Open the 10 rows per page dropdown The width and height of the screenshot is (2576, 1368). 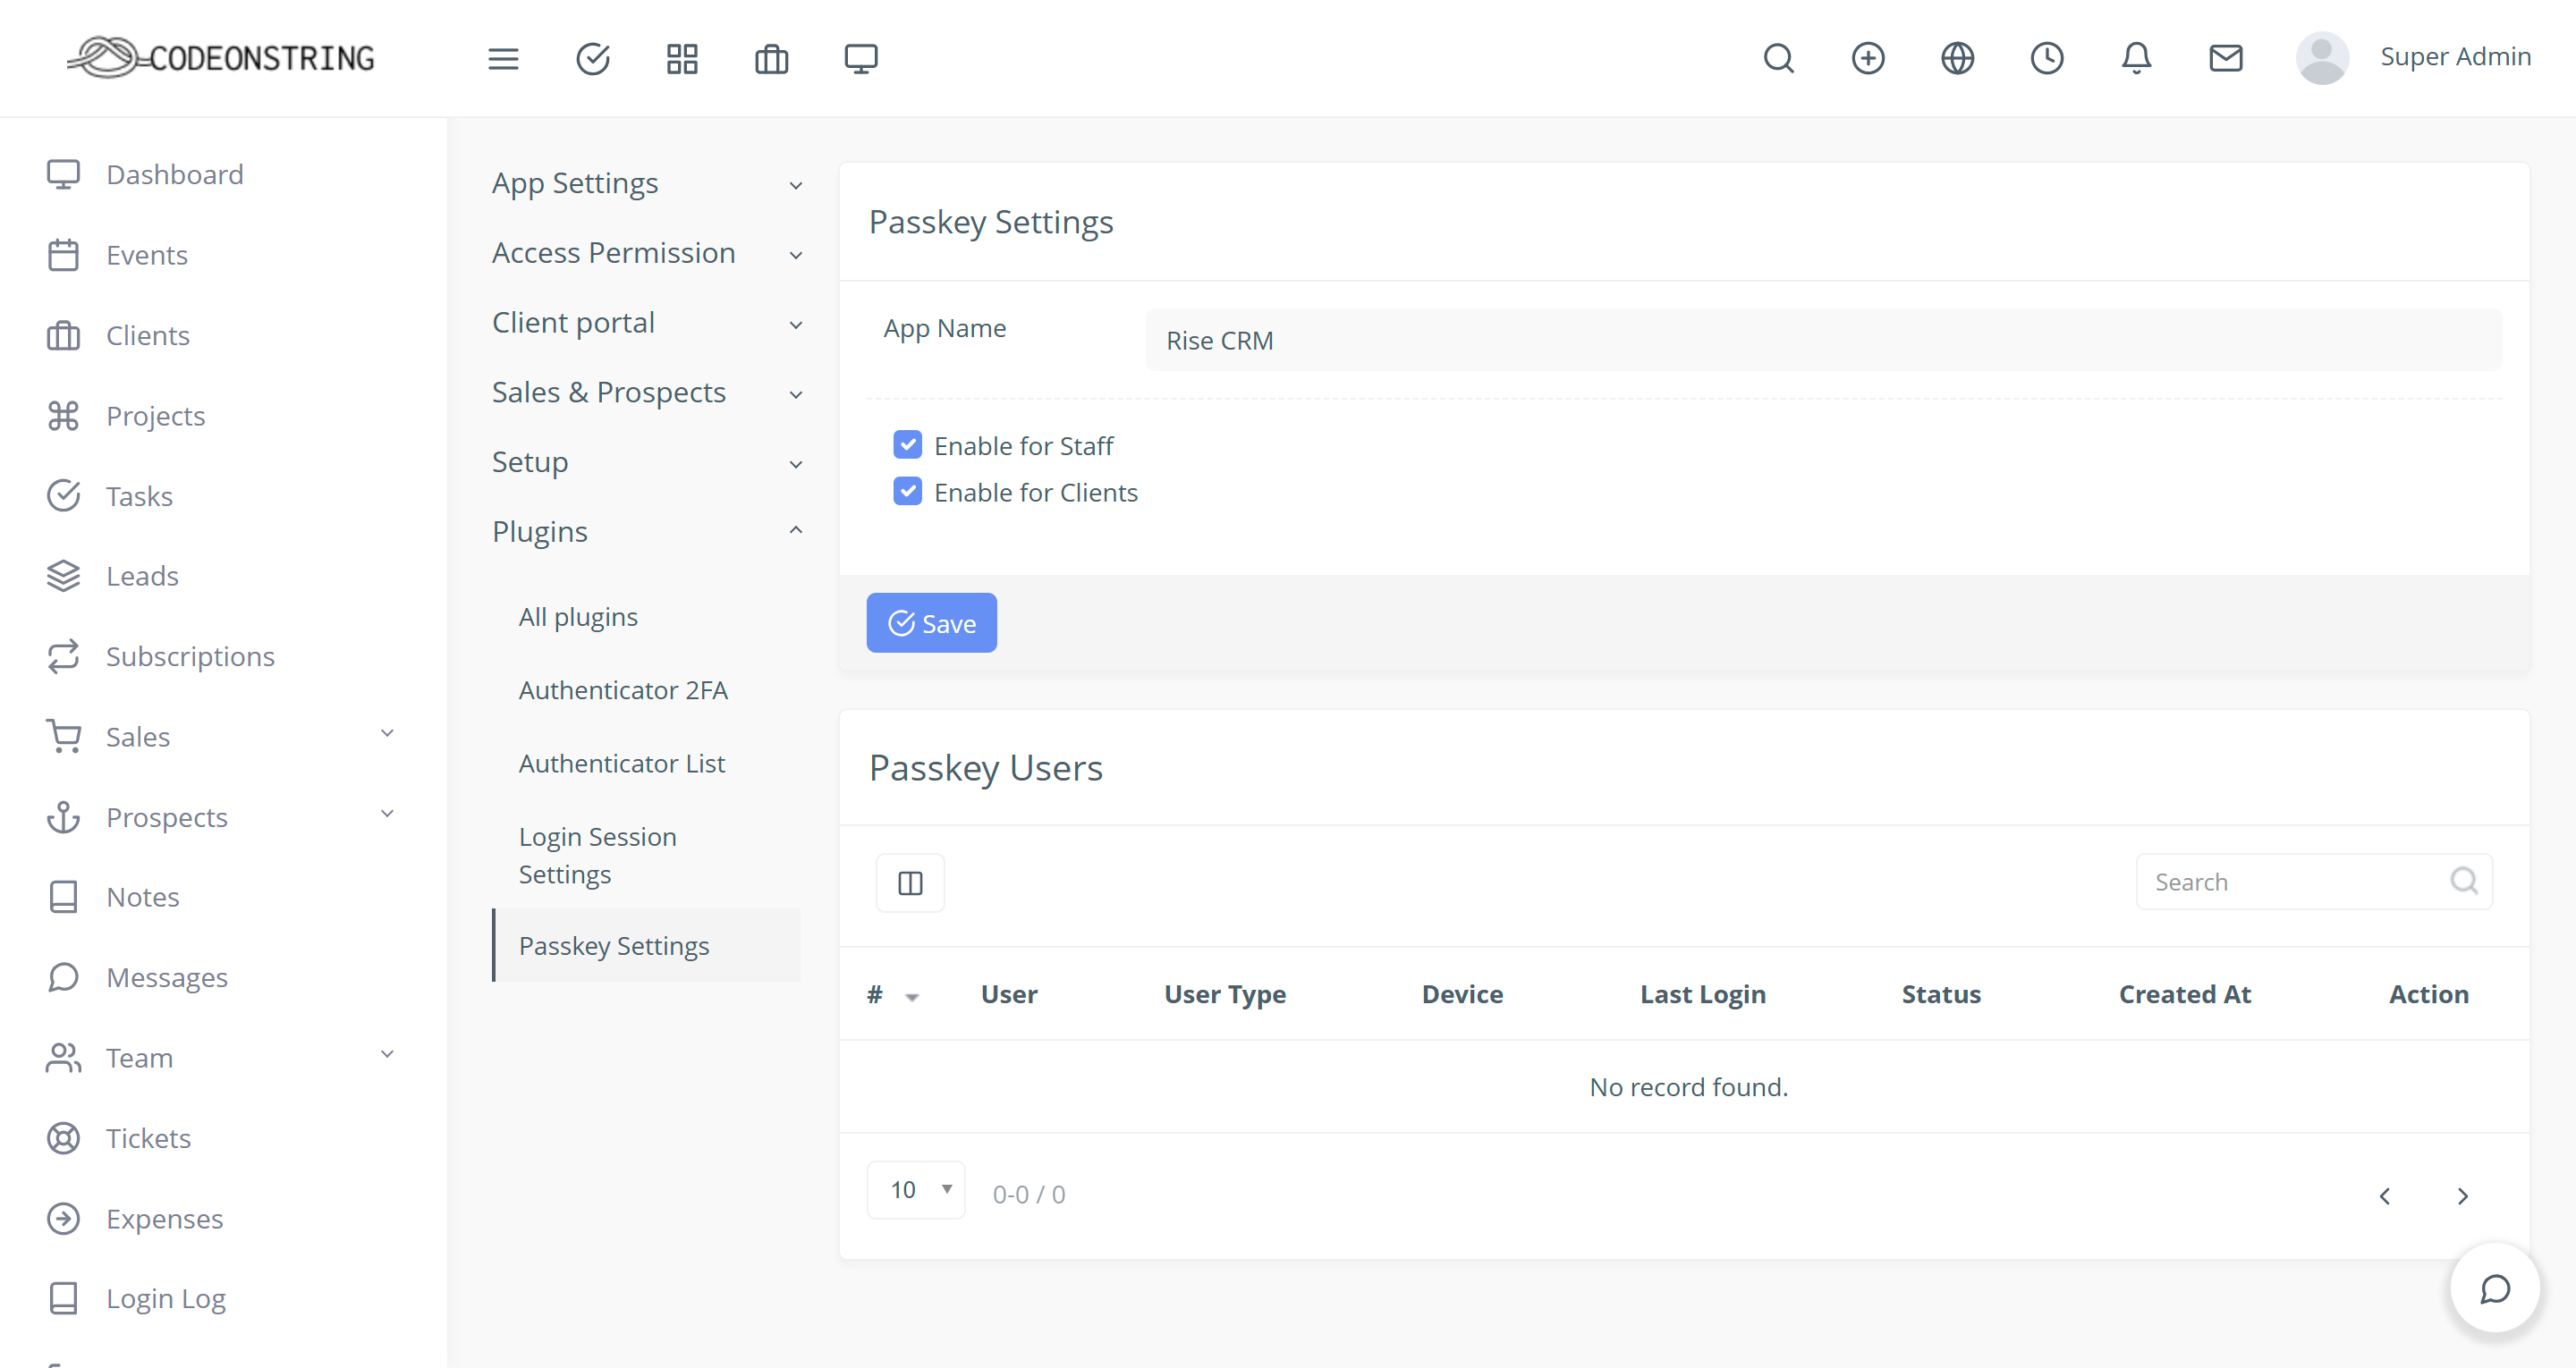tap(915, 1190)
